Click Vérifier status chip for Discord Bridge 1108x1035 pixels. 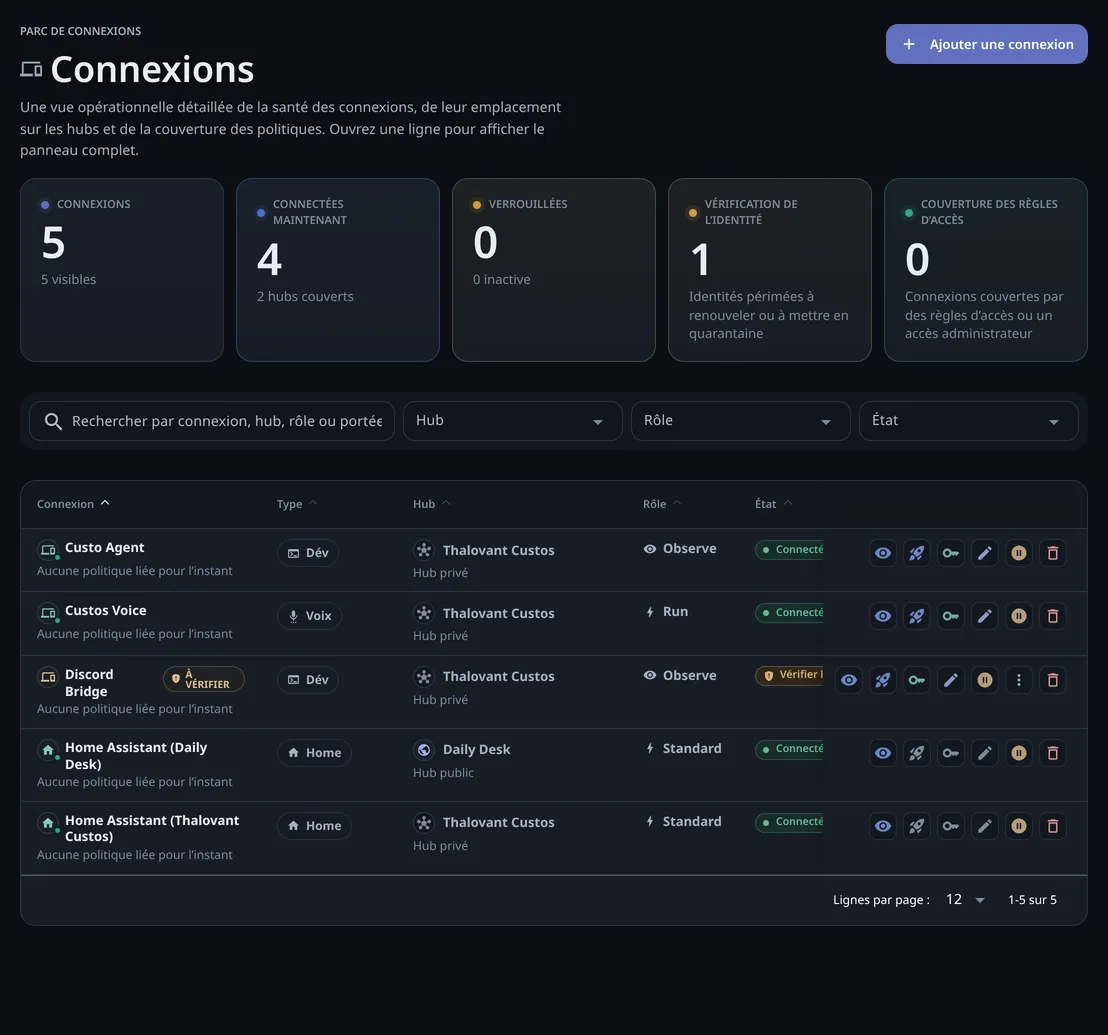pos(789,675)
